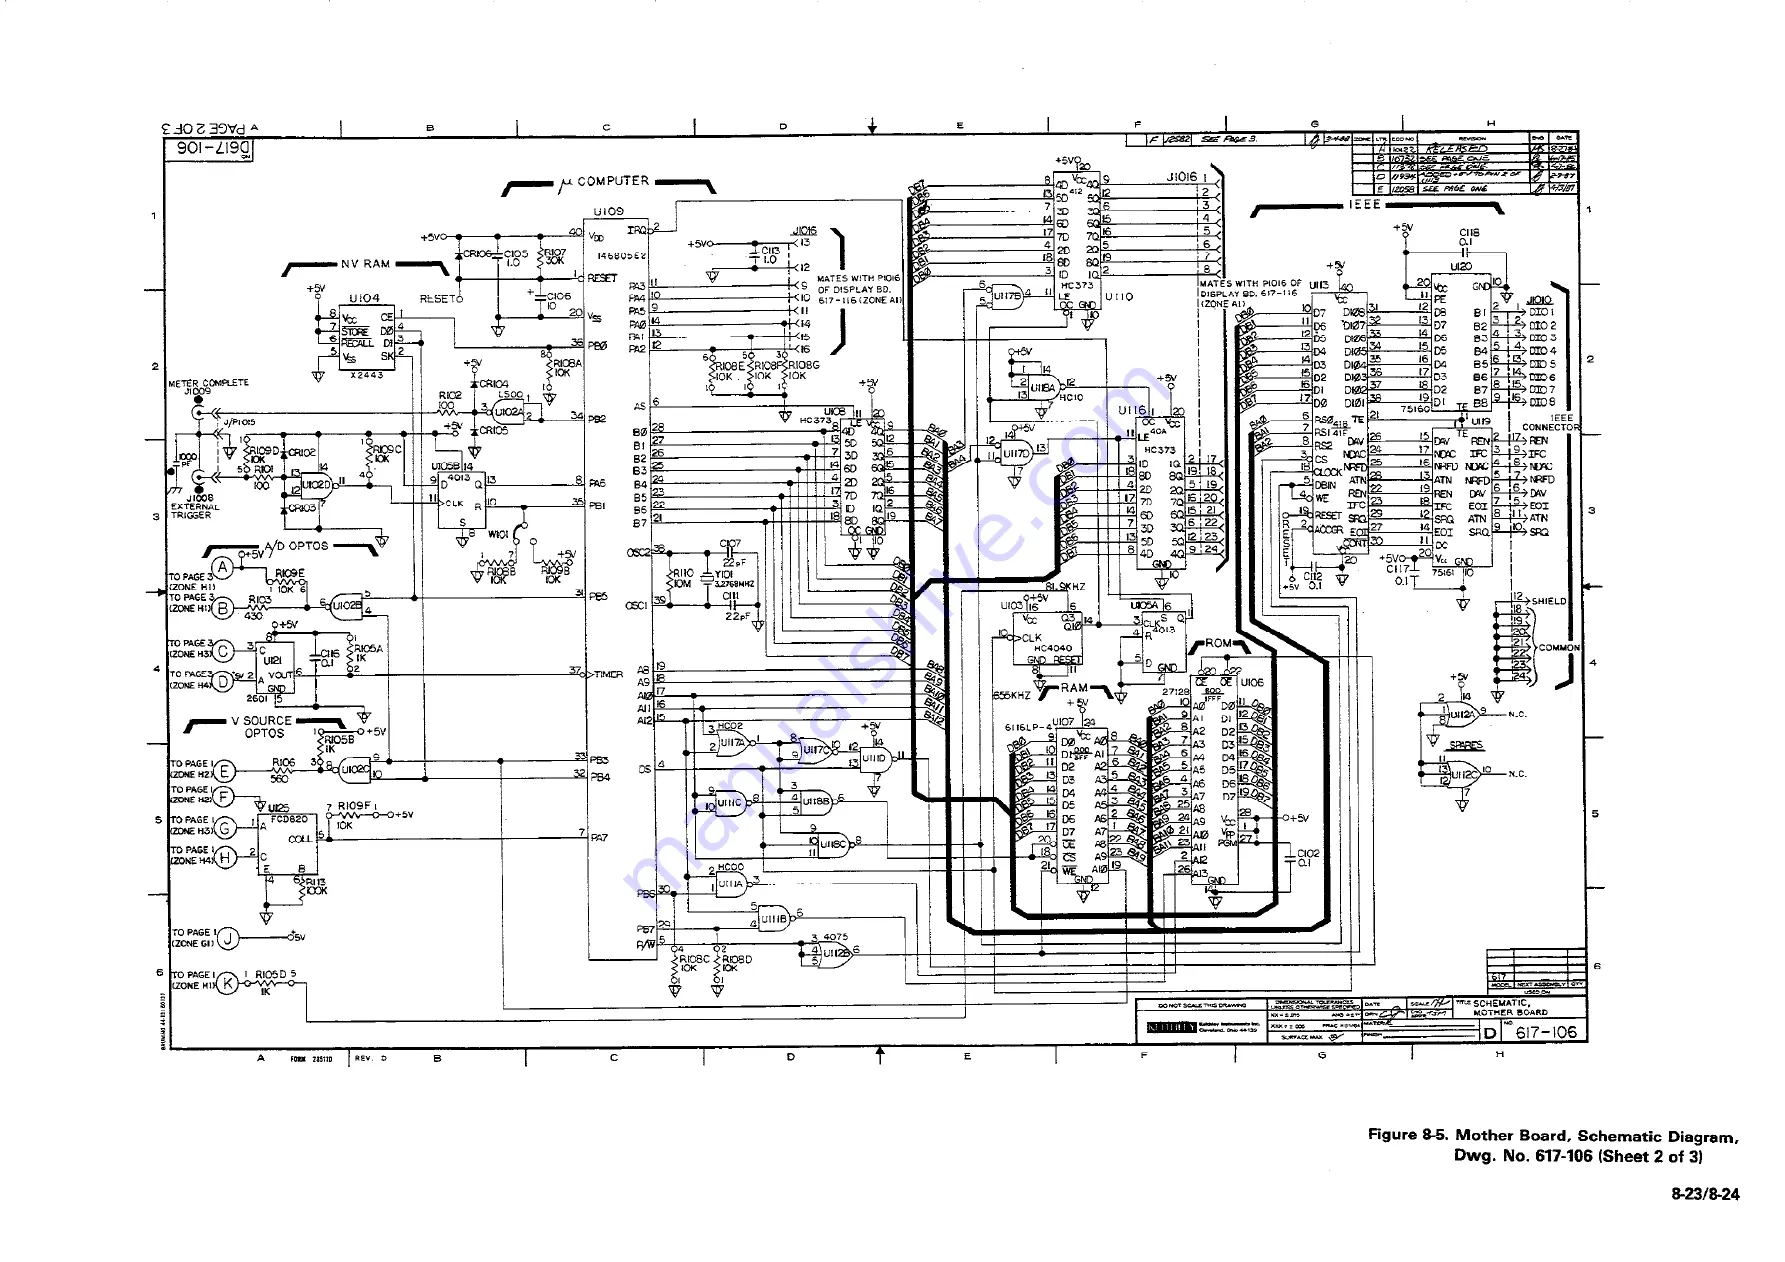Image resolution: width=1785 pixels, height=1262 pixels.
Task: Click the U111A HC00 gate symbol
Action: click(x=732, y=884)
